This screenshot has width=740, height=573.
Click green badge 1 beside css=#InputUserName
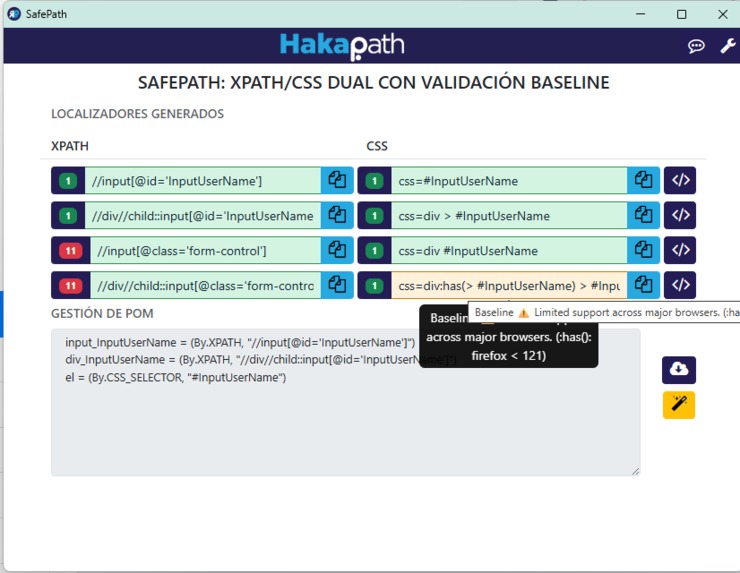(375, 181)
